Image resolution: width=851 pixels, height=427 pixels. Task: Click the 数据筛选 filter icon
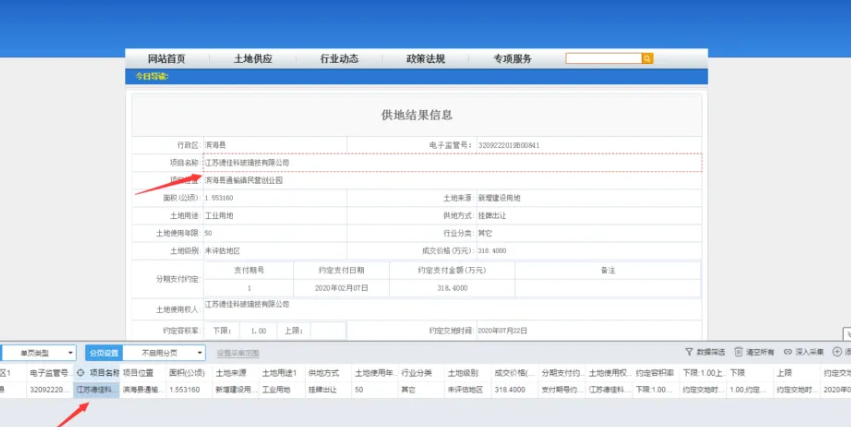click(689, 353)
